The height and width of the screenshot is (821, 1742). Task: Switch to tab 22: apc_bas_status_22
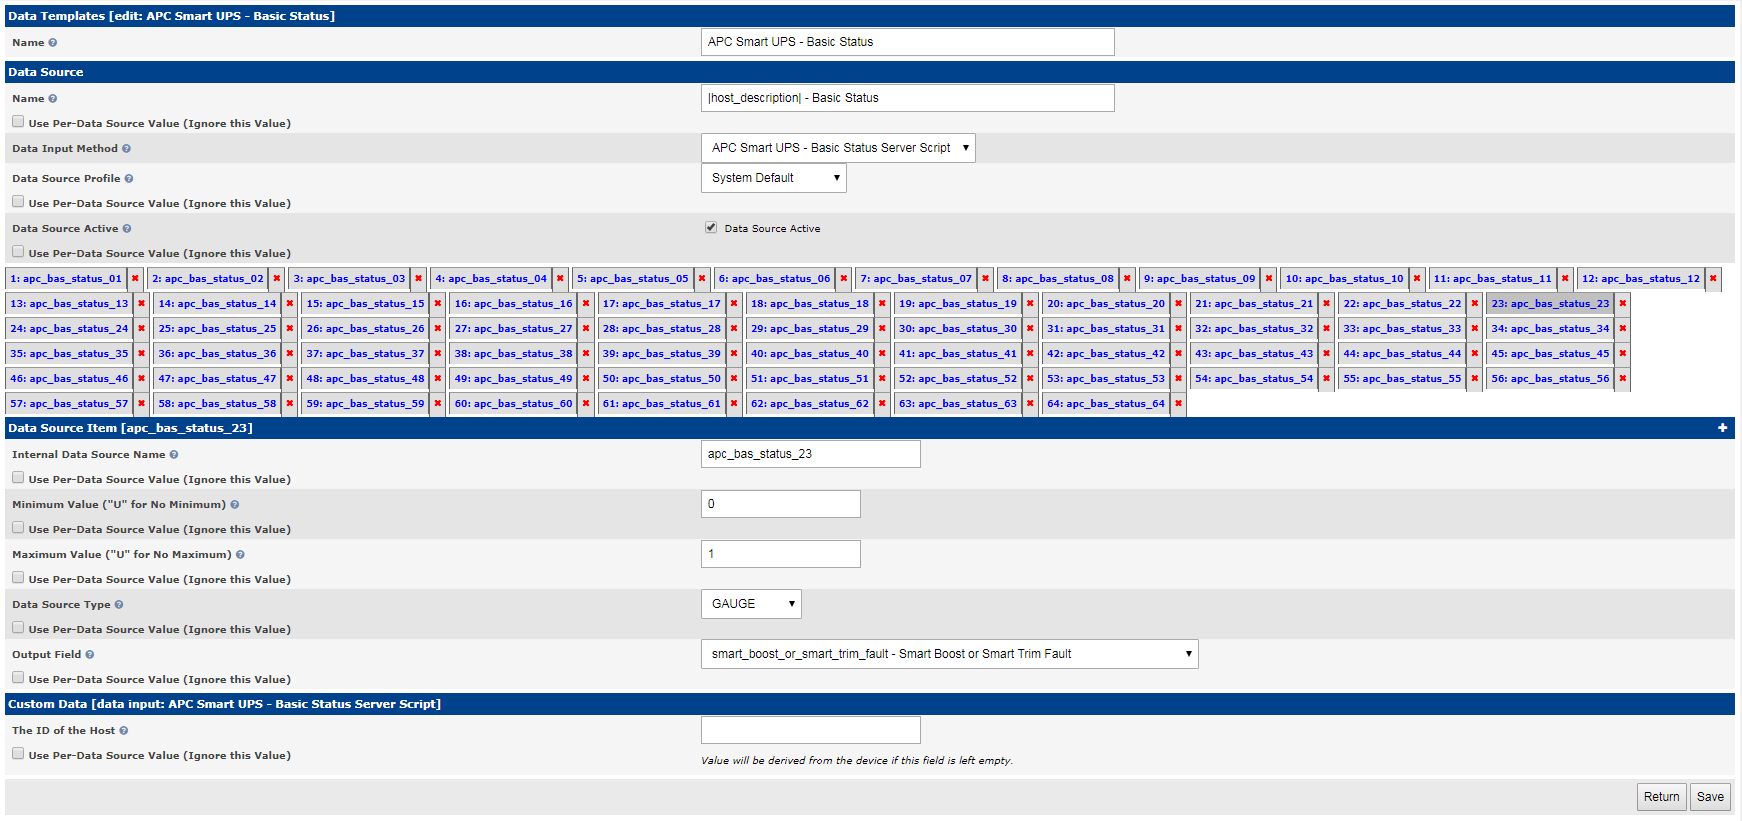[1402, 304]
